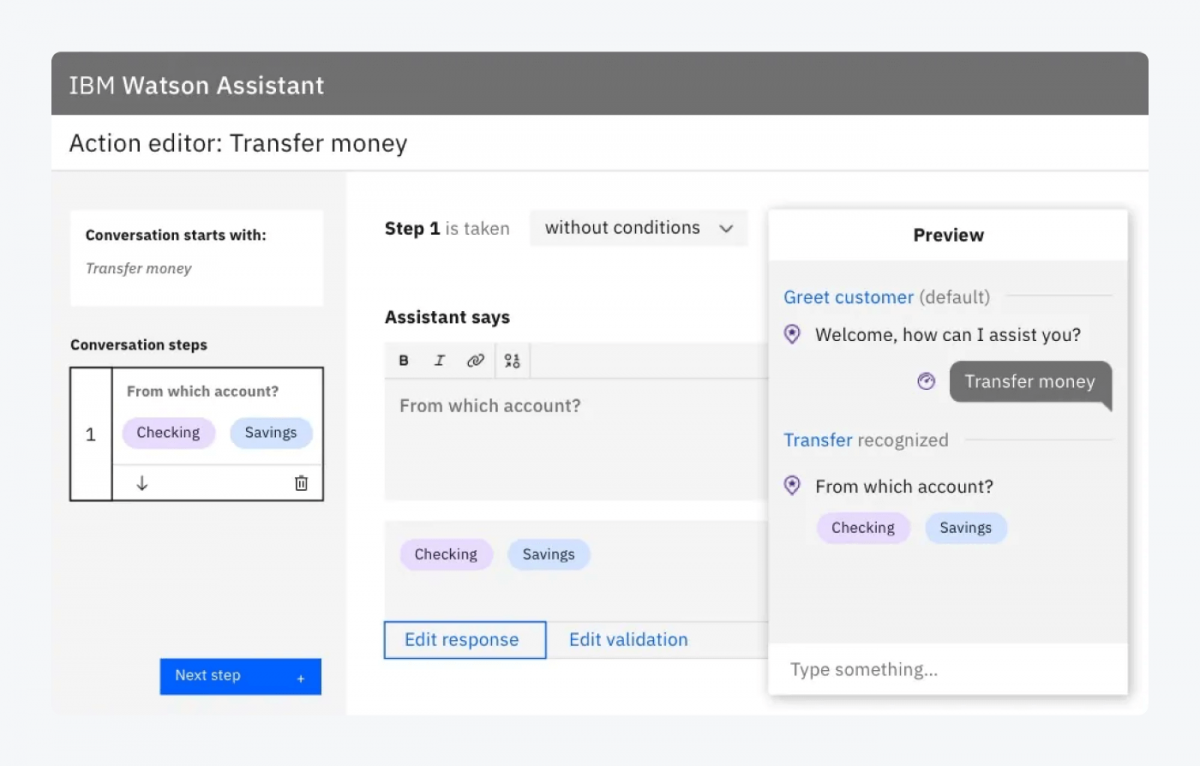Click the down arrow icon in step 1
The height and width of the screenshot is (766, 1200).
click(x=142, y=482)
